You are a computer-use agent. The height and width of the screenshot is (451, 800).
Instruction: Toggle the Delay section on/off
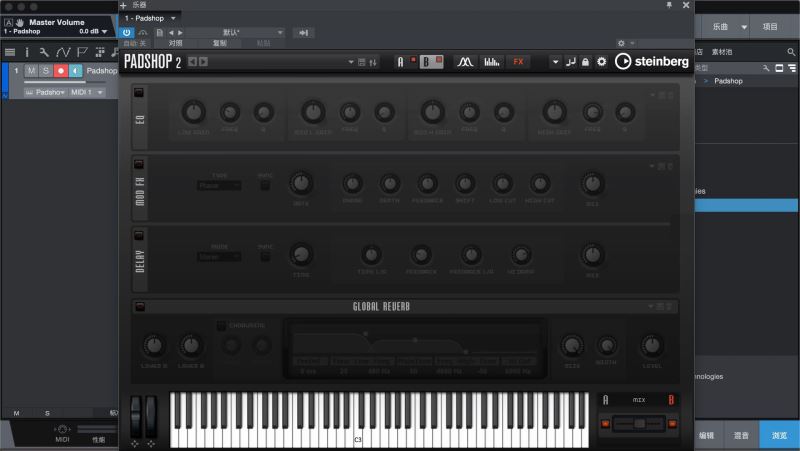point(139,235)
